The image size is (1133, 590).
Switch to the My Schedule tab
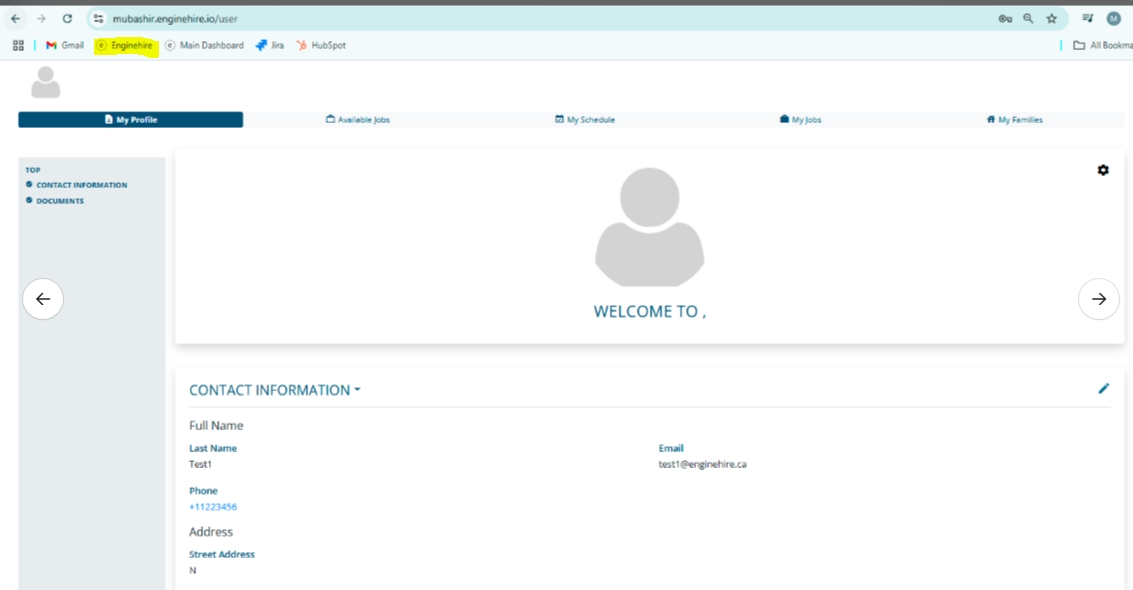pos(585,120)
